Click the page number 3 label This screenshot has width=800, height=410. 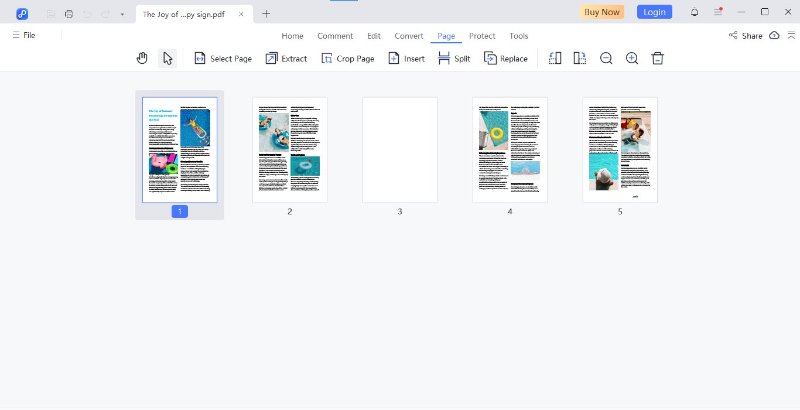[x=400, y=211]
